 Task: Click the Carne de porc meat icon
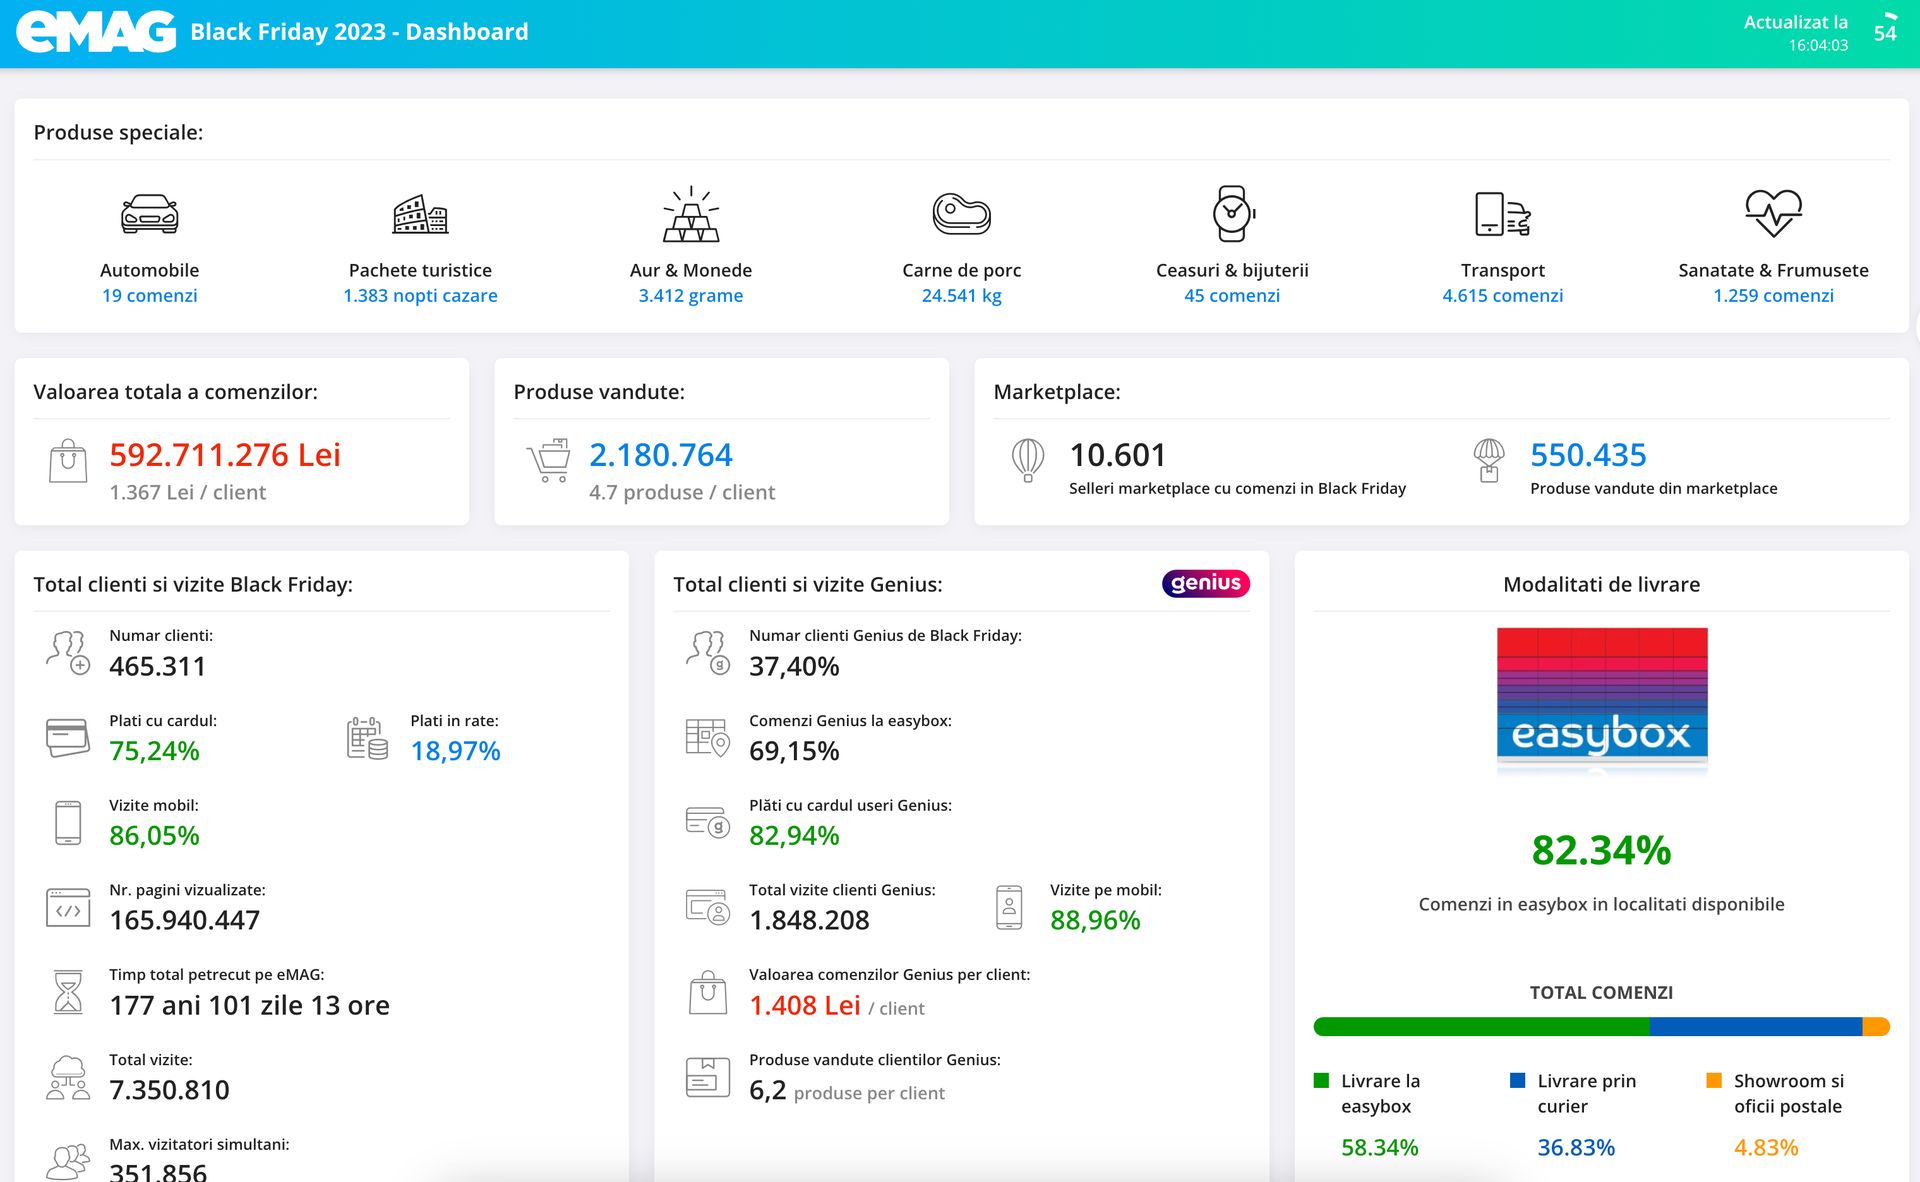pyautogui.click(x=961, y=214)
